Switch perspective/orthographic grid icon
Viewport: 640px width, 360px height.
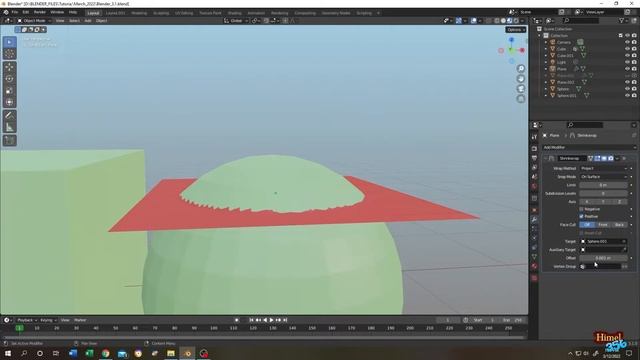click(521, 99)
